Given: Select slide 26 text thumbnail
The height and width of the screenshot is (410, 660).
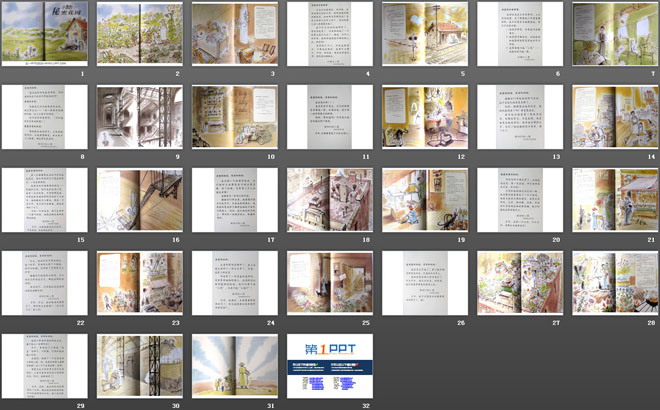Looking at the screenshot, I should 425,283.
